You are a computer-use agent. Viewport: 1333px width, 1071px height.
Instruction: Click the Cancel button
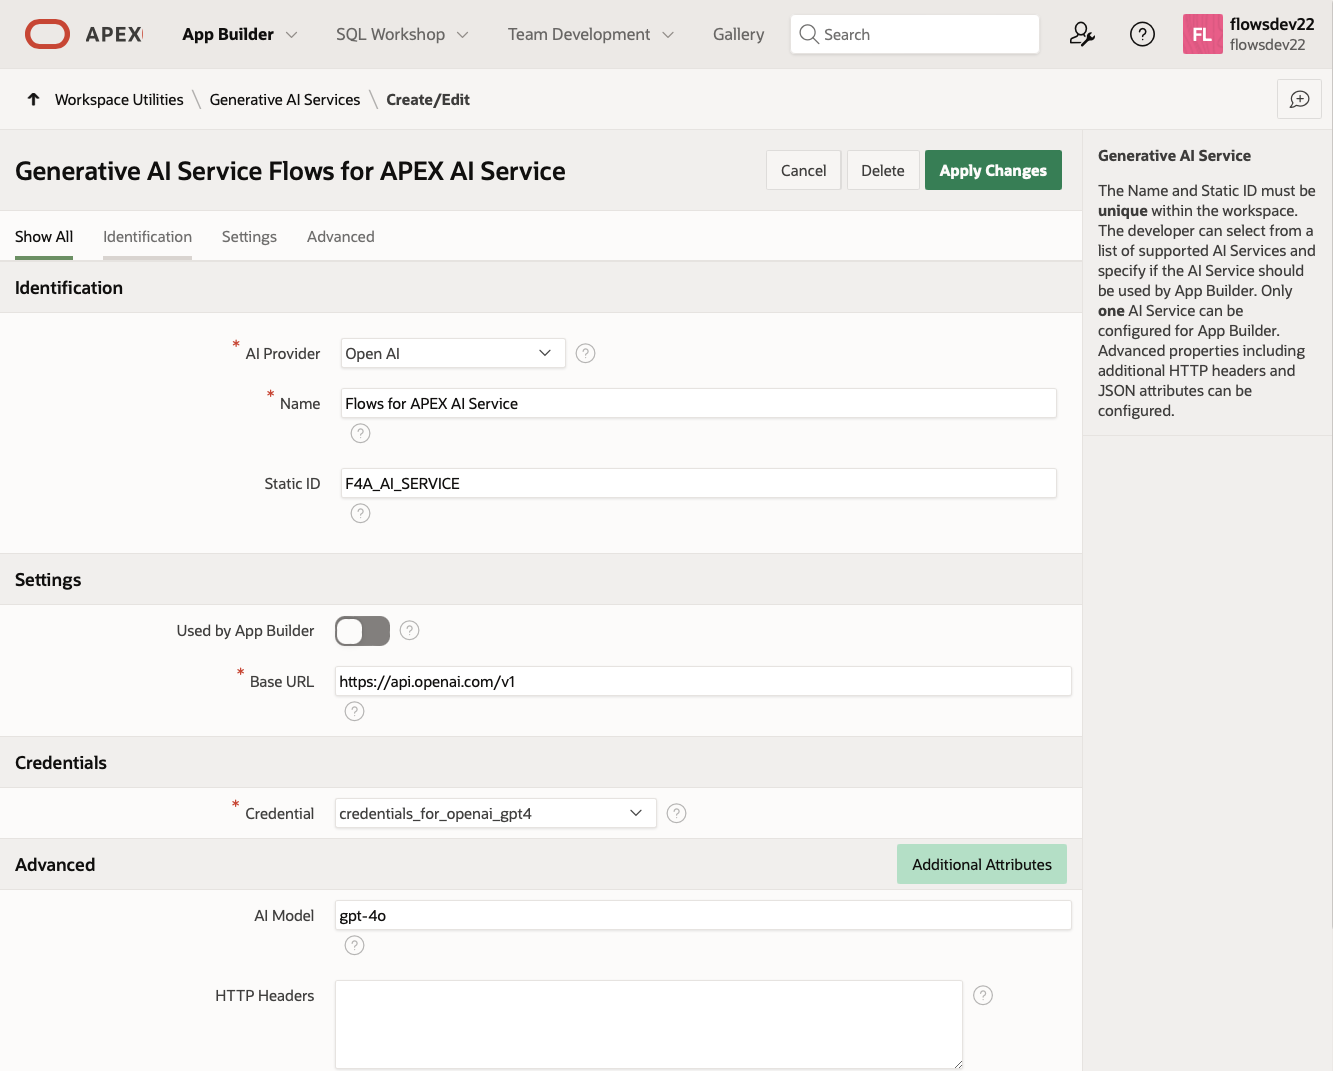804,170
